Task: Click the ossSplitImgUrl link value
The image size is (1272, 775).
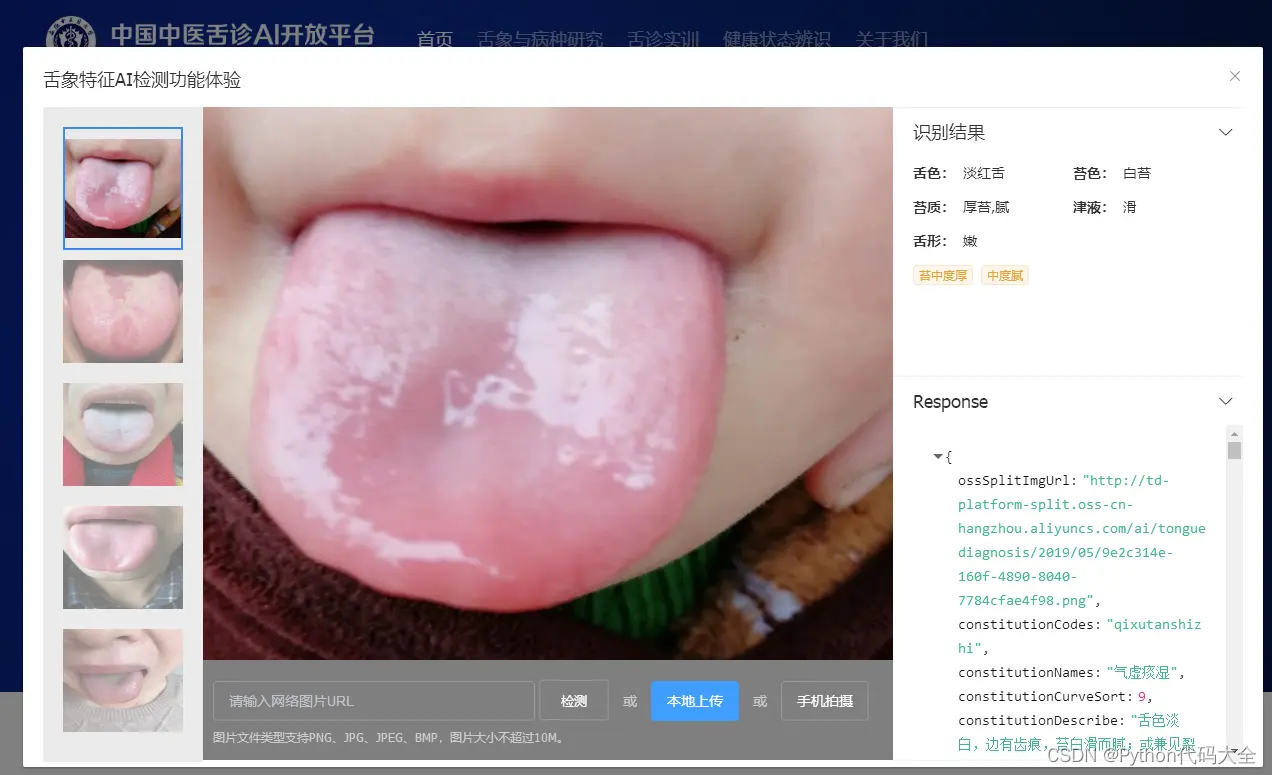Action: (1081, 540)
